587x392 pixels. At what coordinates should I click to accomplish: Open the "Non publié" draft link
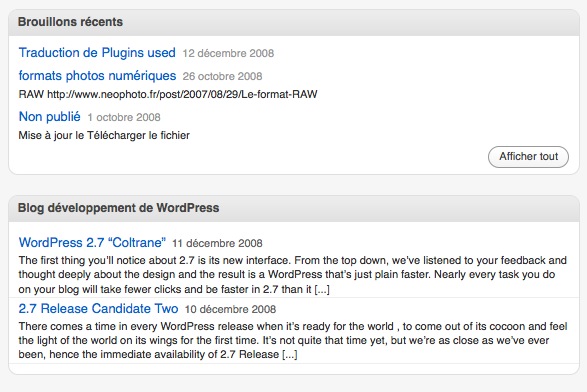click(x=49, y=117)
